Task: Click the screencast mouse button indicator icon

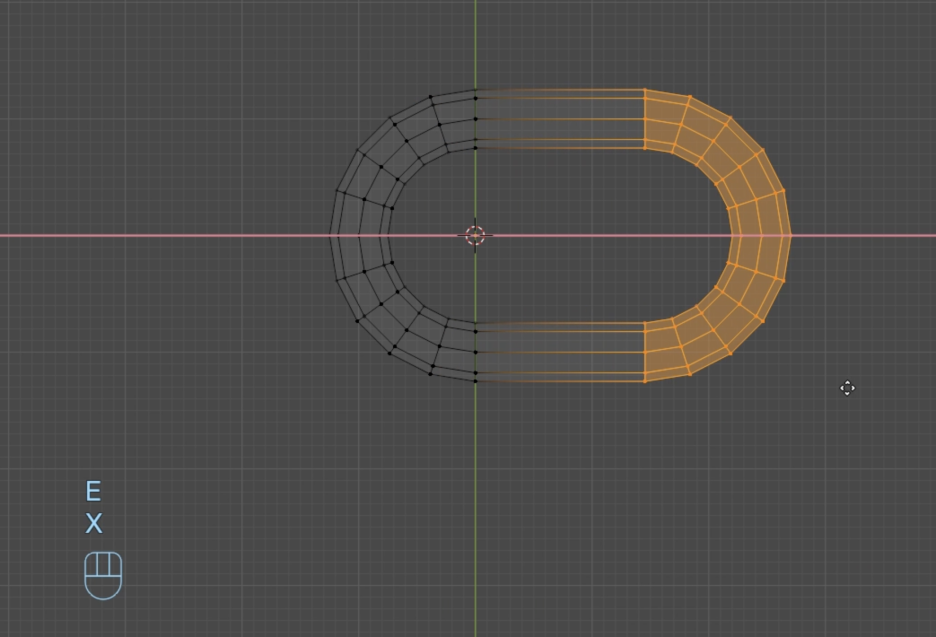Action: tap(103, 576)
